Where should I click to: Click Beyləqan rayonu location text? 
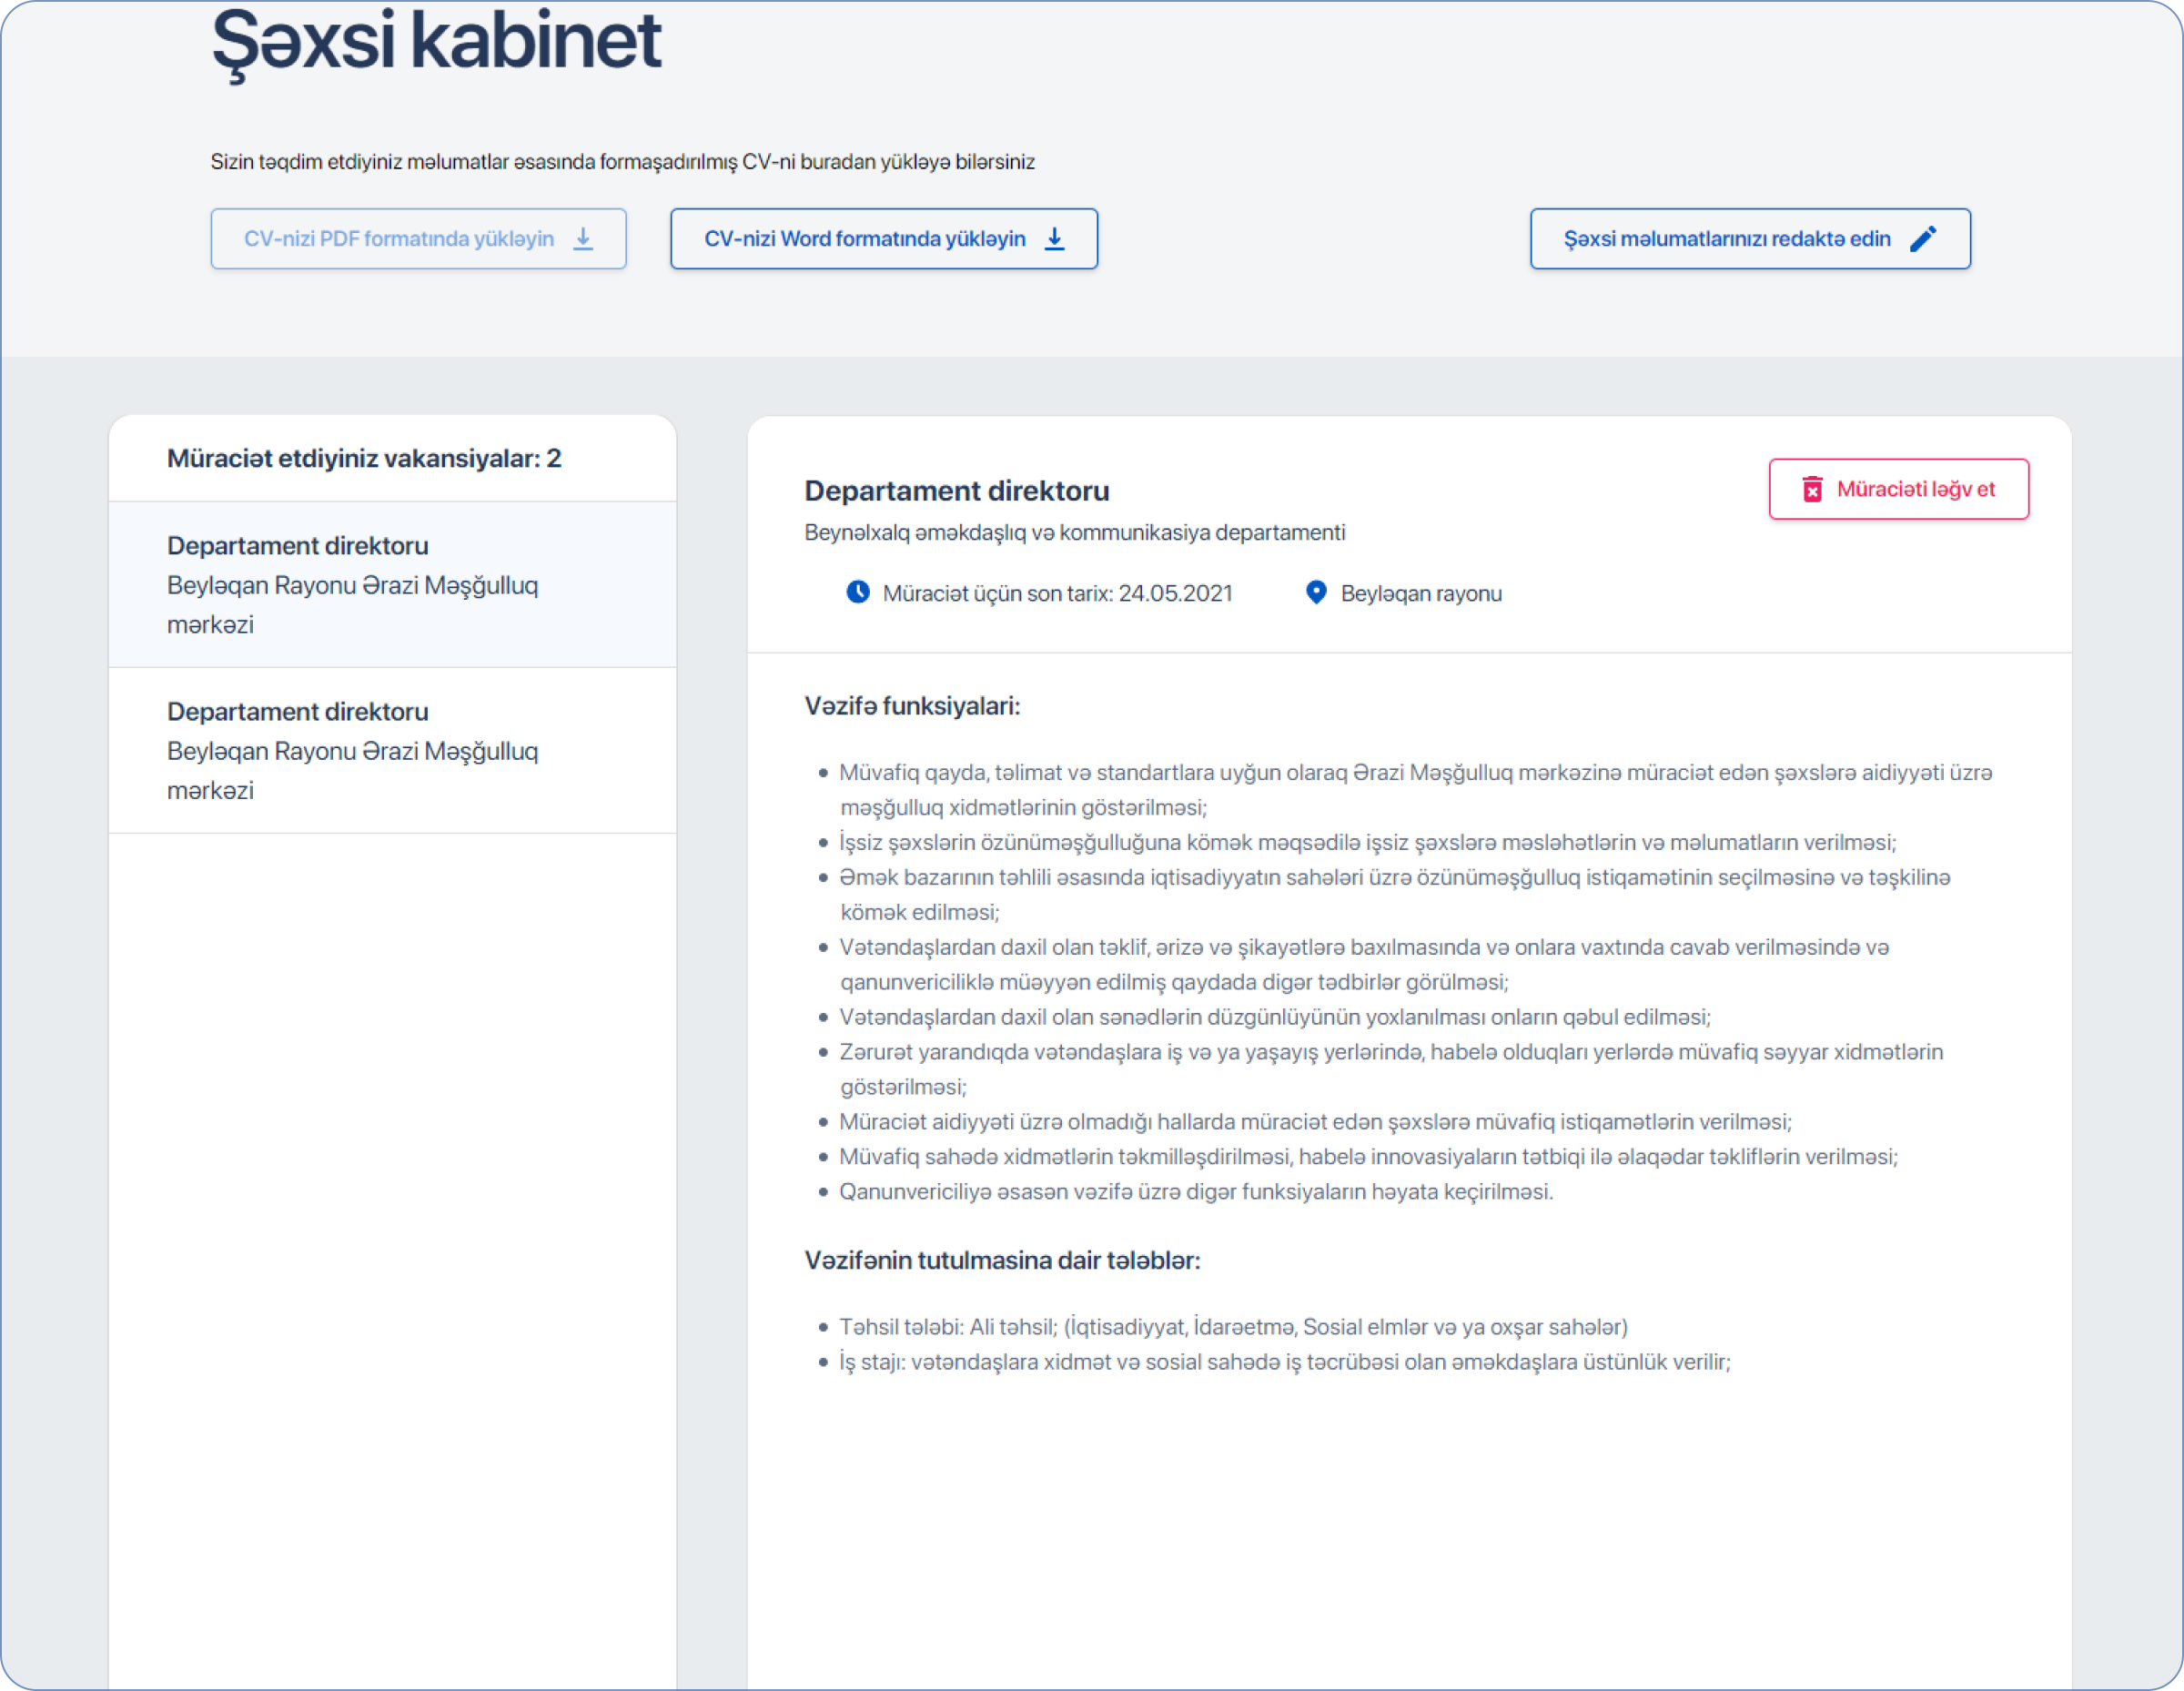1420,594
